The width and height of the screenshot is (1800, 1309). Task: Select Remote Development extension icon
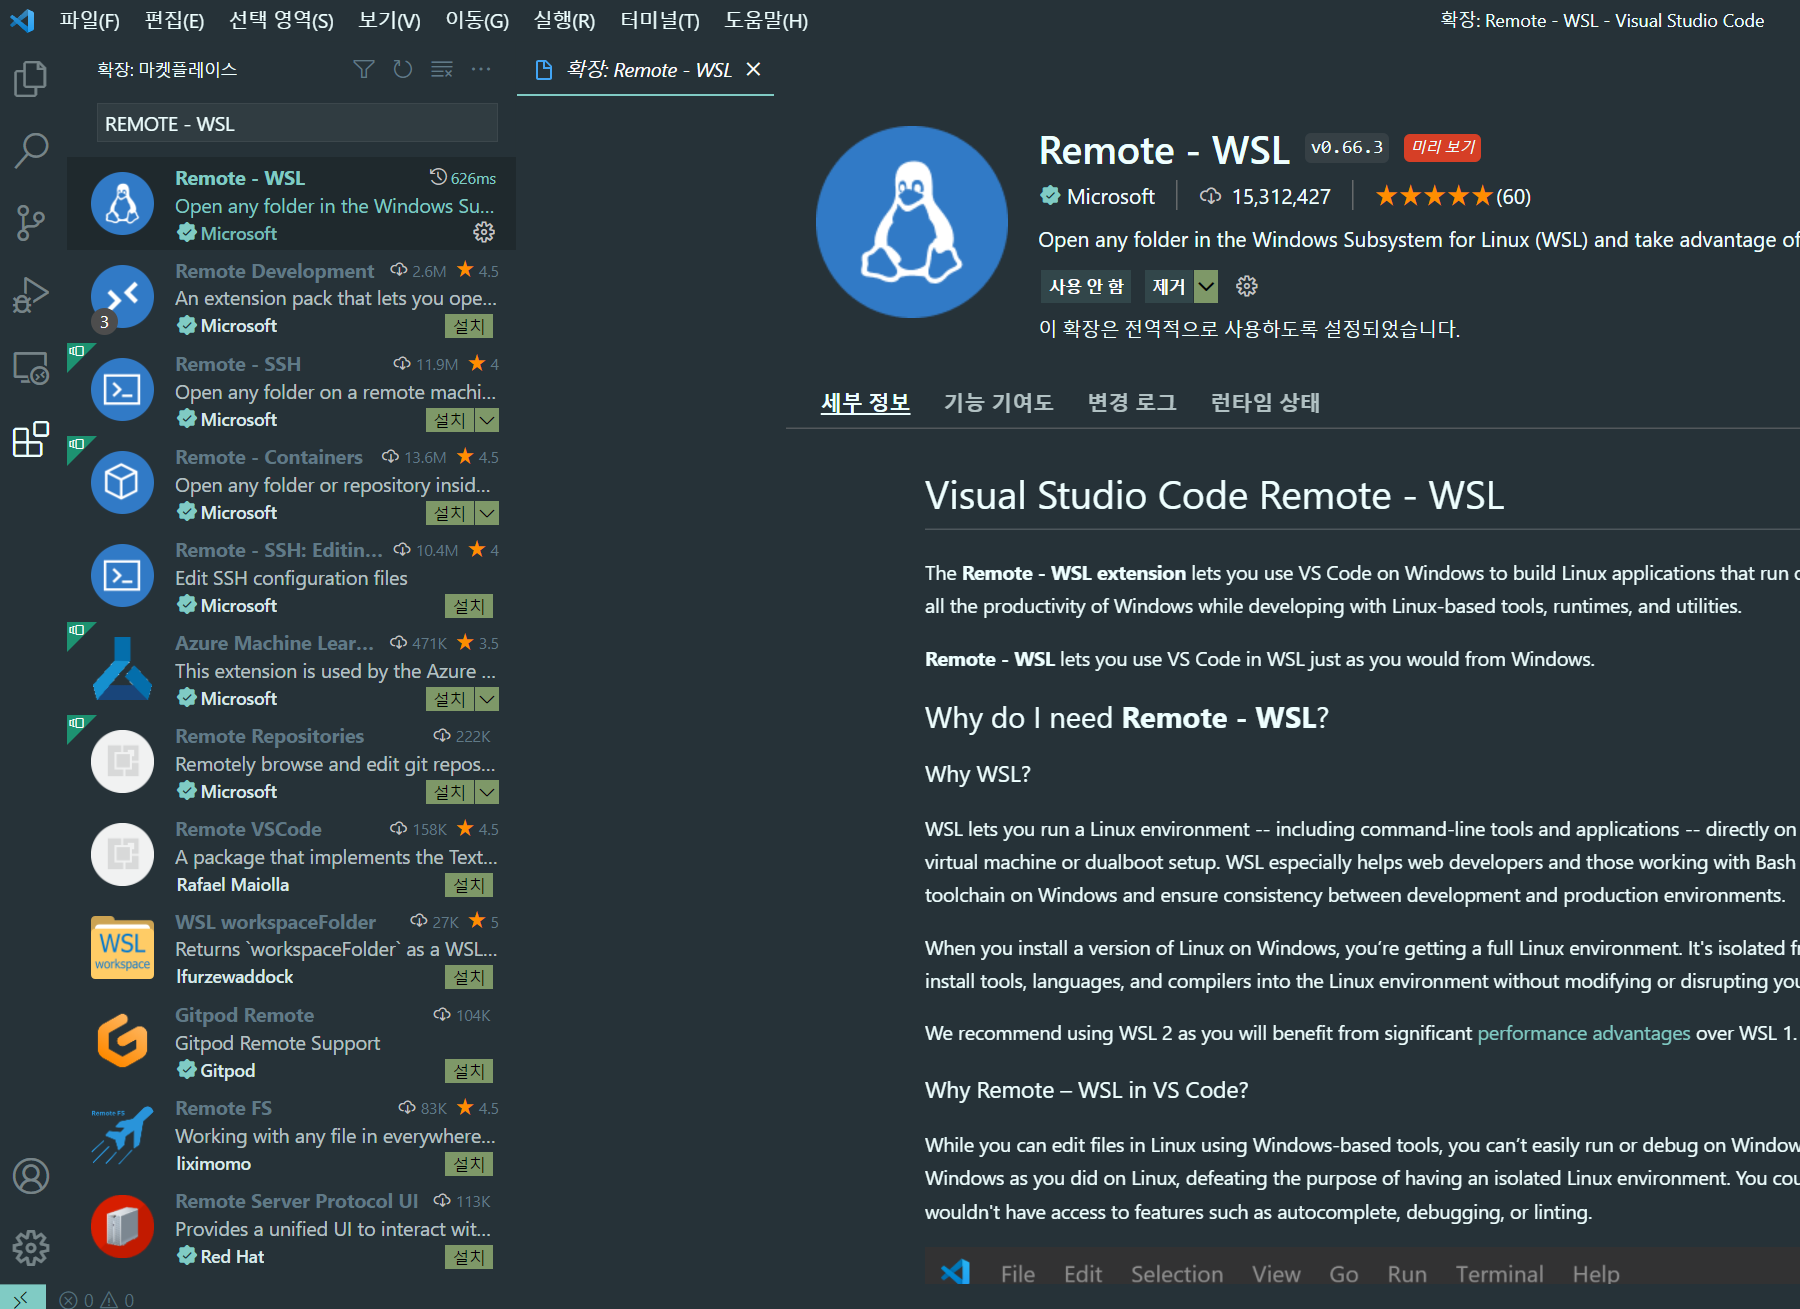(122, 297)
